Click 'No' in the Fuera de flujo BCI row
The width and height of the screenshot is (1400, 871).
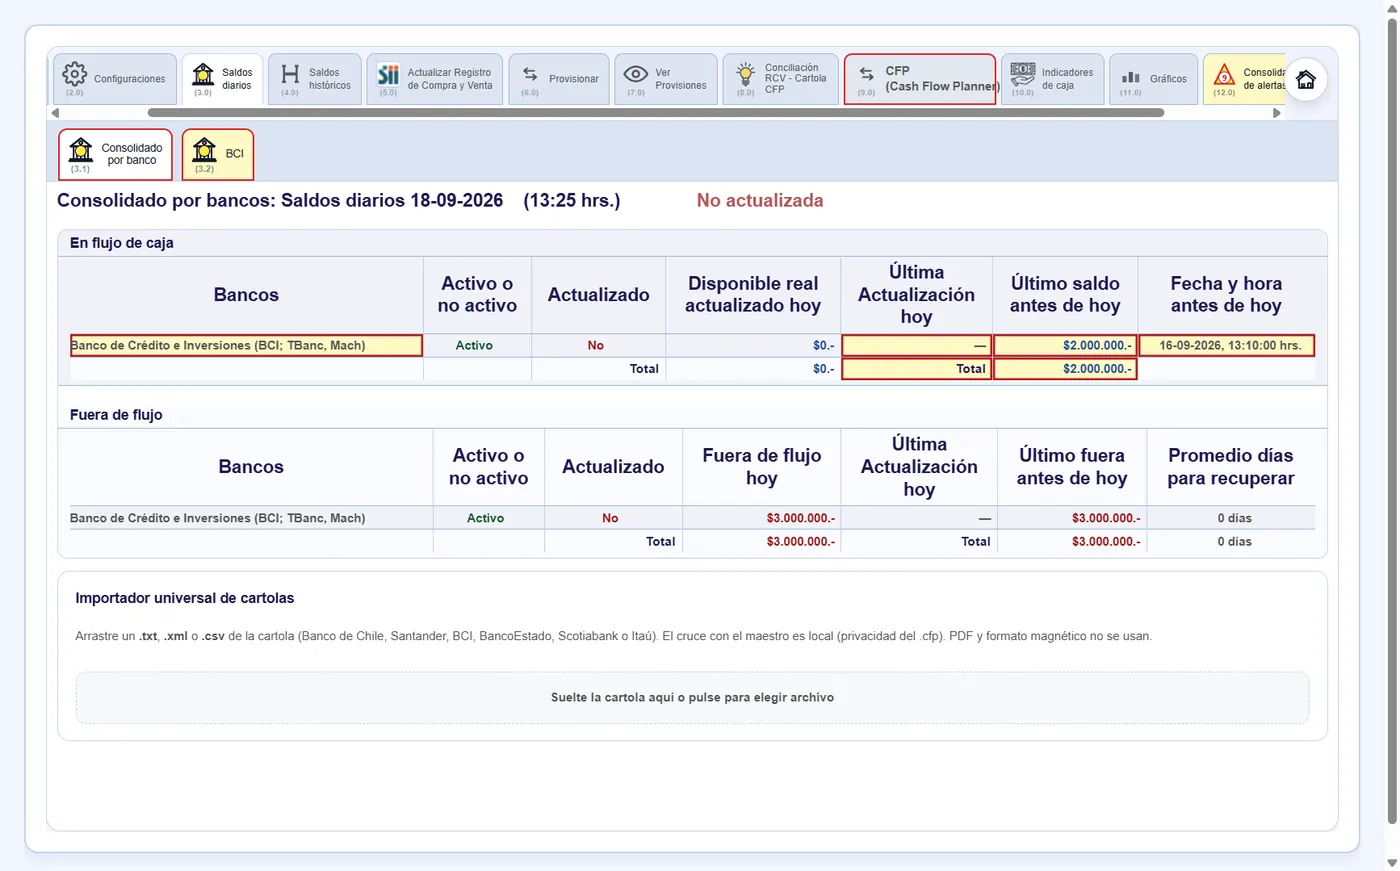610,518
